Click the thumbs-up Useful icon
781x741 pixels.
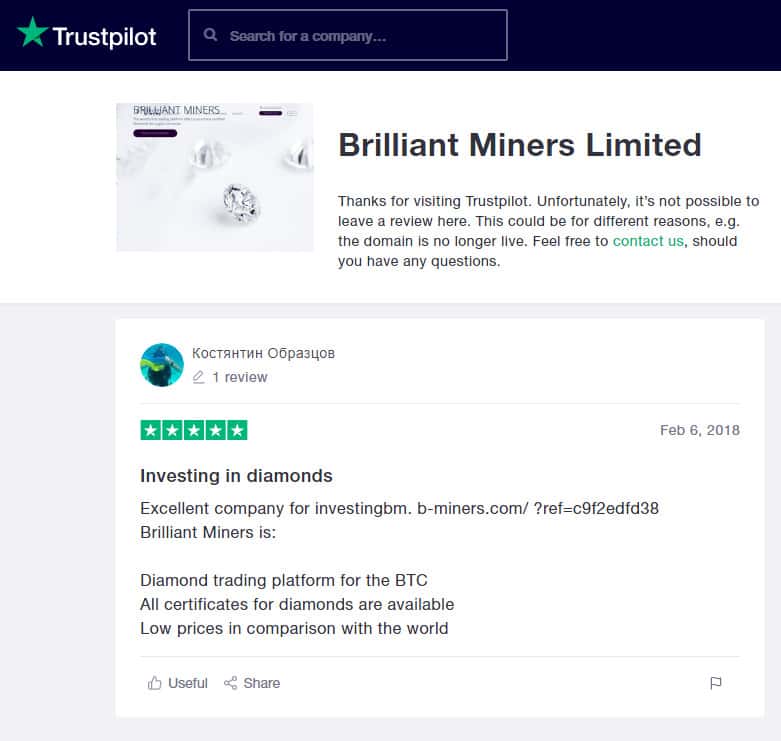coord(155,683)
